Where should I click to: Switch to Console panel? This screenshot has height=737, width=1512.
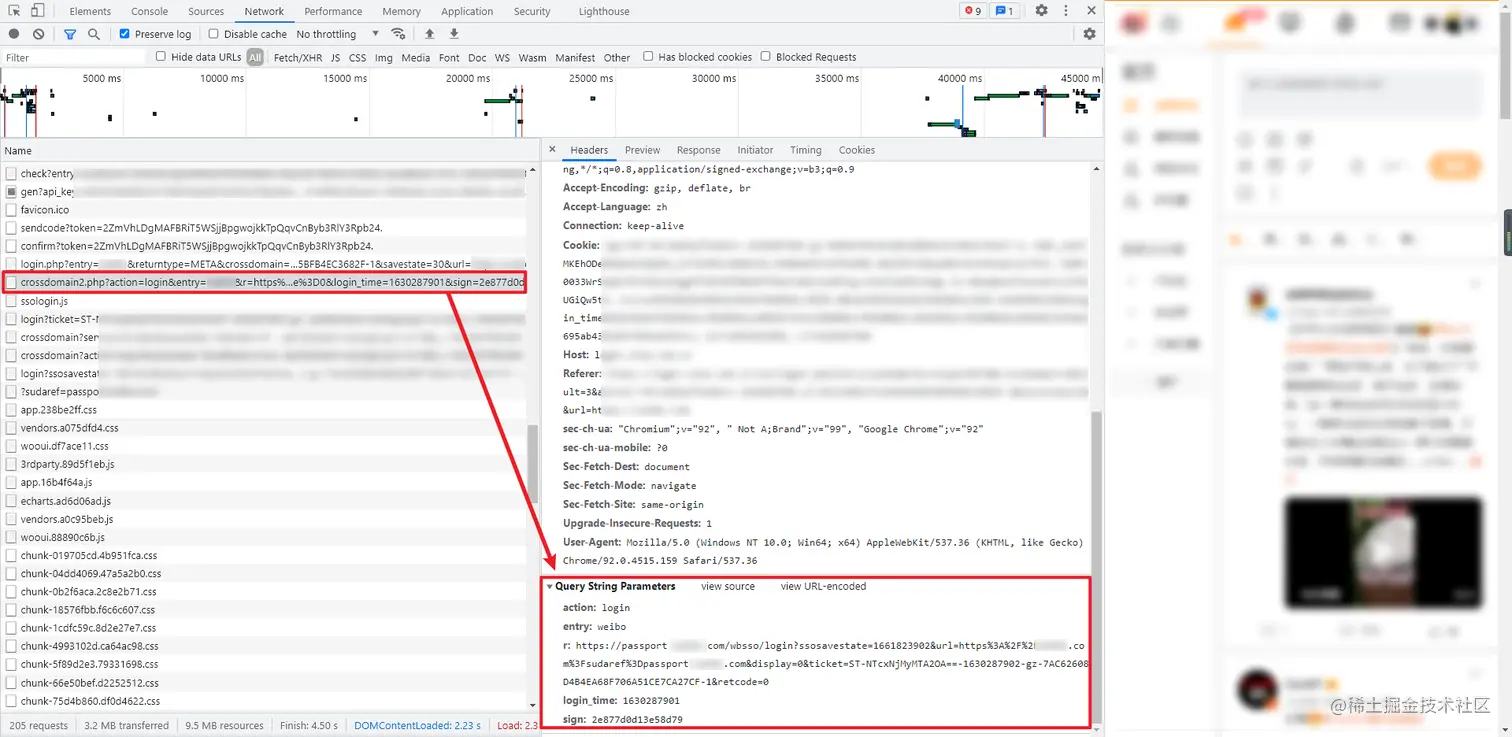pyautogui.click(x=150, y=11)
